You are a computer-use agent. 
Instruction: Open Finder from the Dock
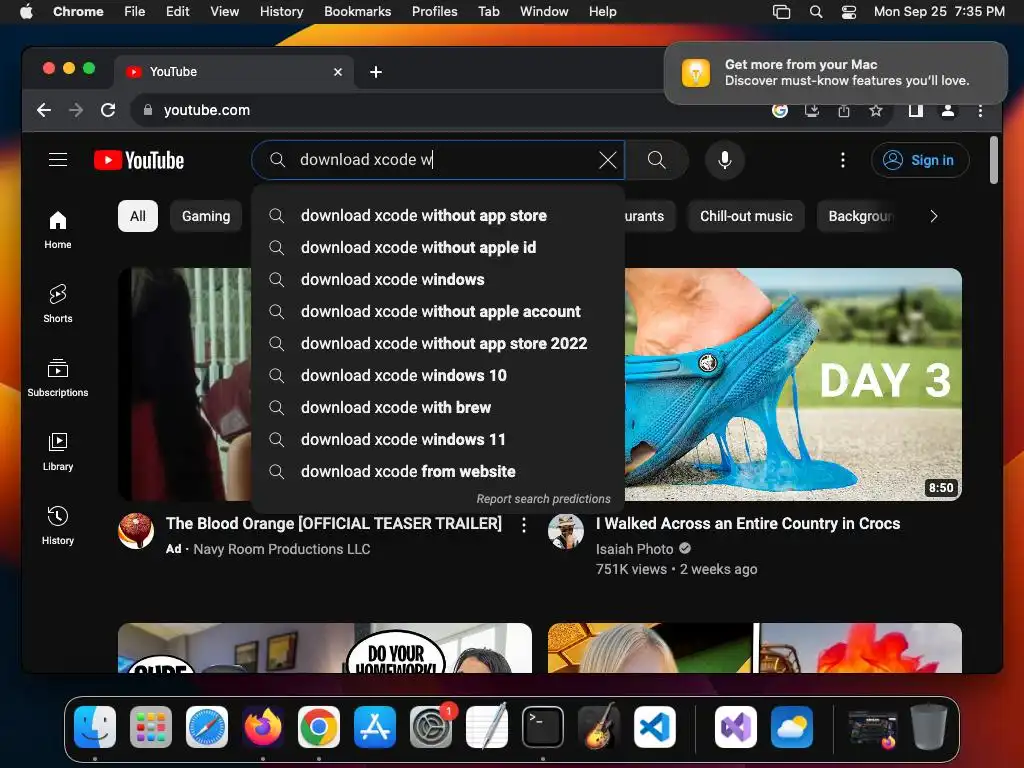click(95, 727)
